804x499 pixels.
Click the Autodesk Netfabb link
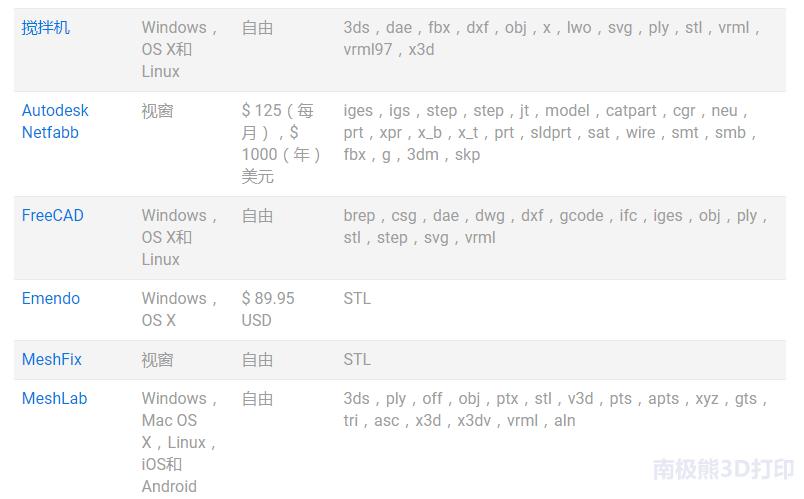(x=55, y=121)
